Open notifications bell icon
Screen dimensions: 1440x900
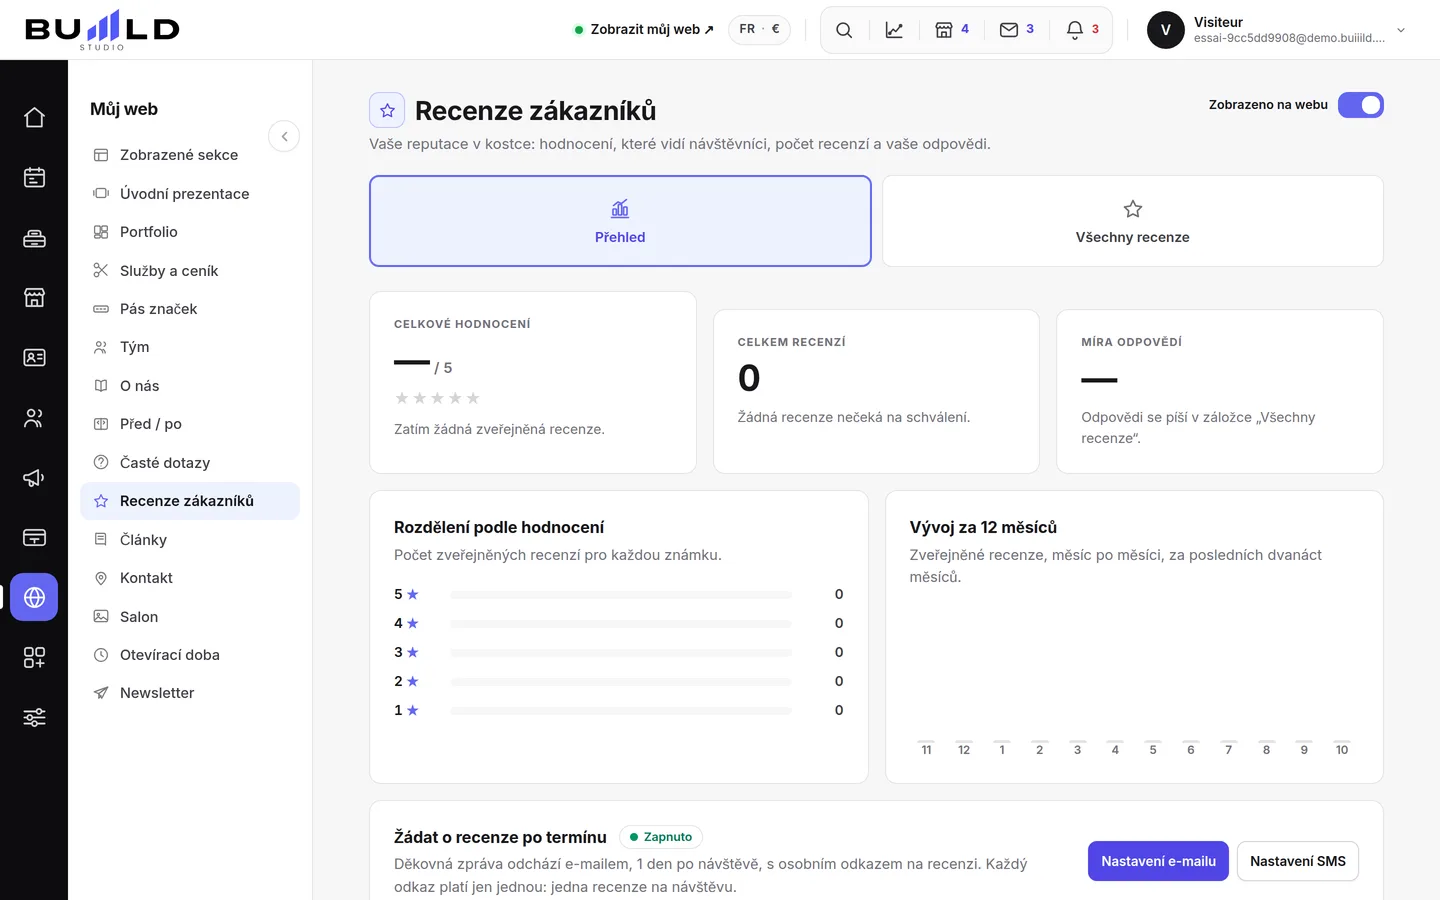click(1083, 30)
